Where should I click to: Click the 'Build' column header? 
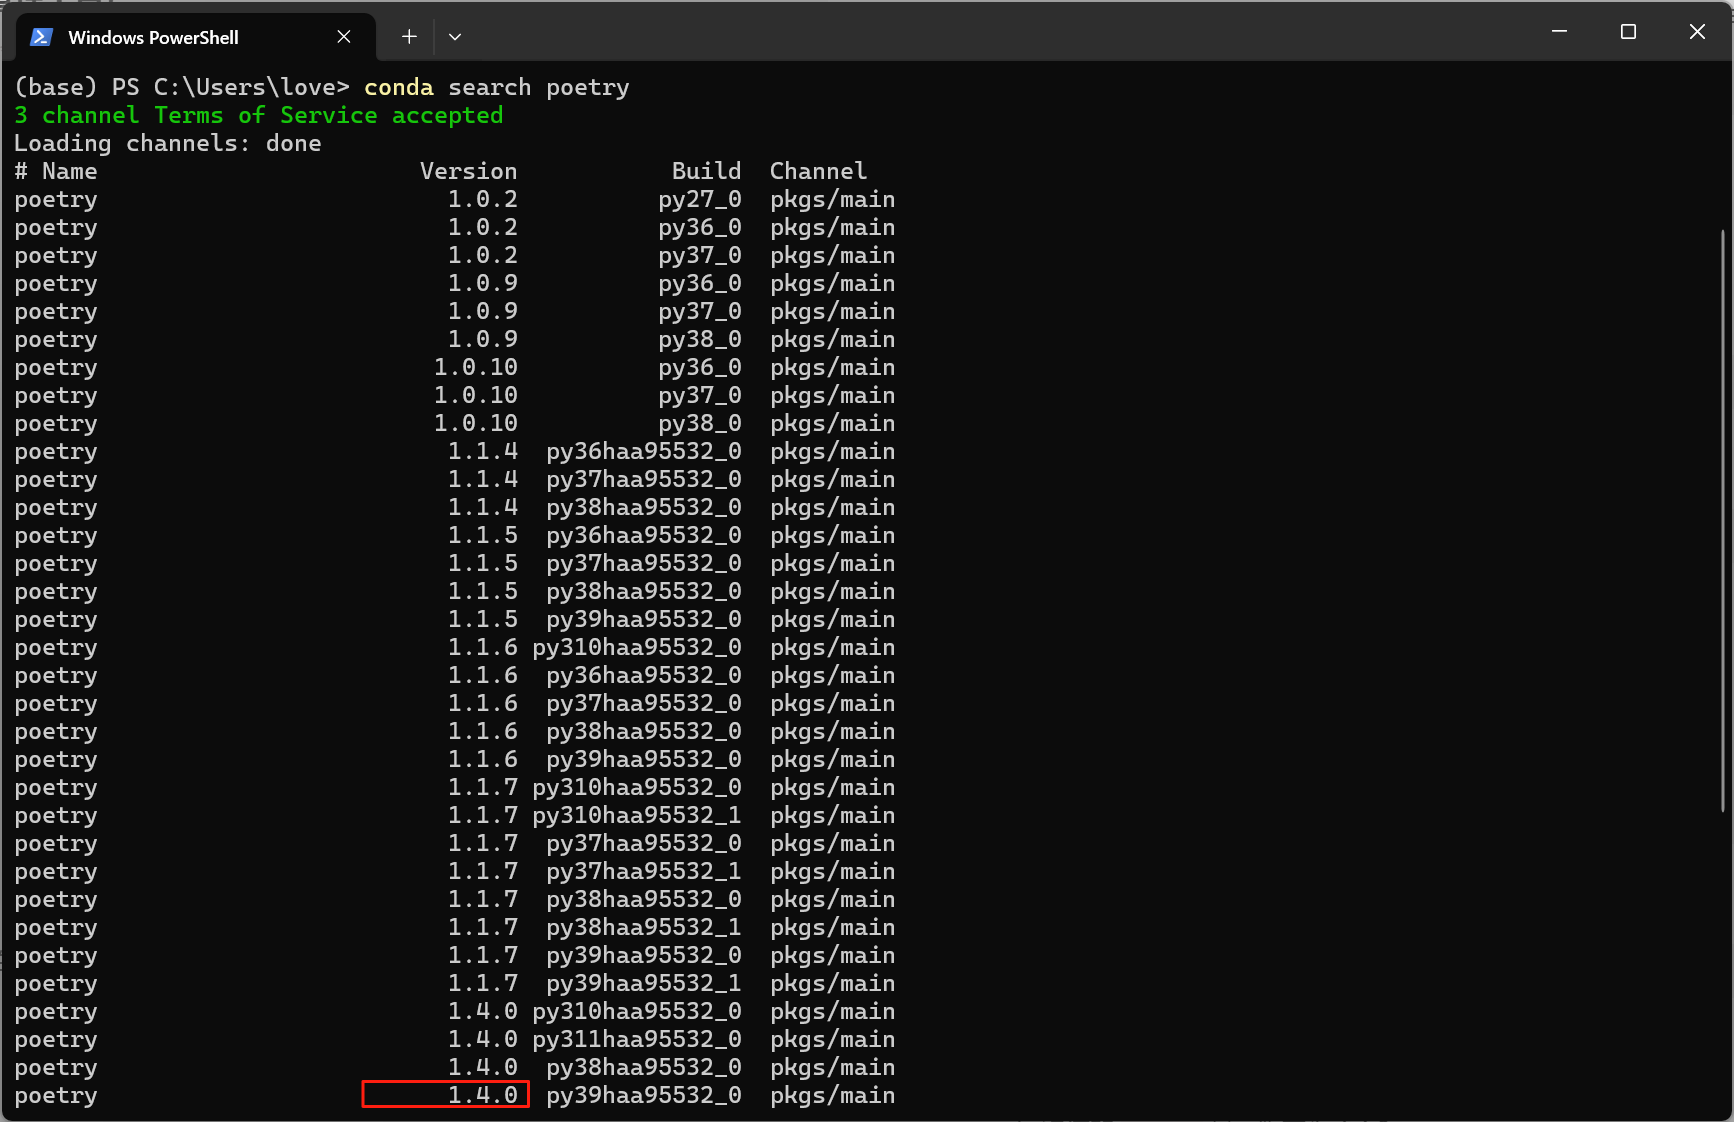point(707,172)
